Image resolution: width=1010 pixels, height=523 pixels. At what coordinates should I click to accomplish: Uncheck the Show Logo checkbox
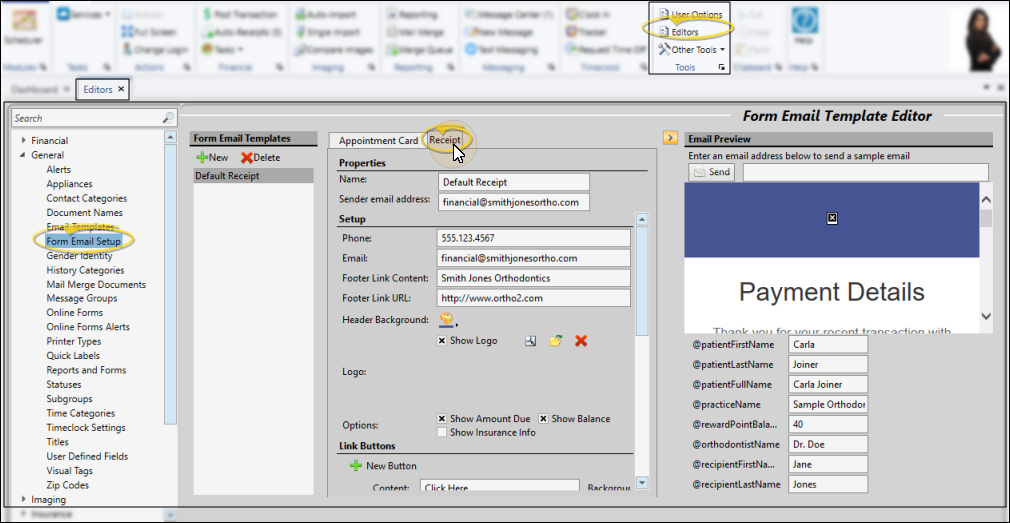click(442, 341)
